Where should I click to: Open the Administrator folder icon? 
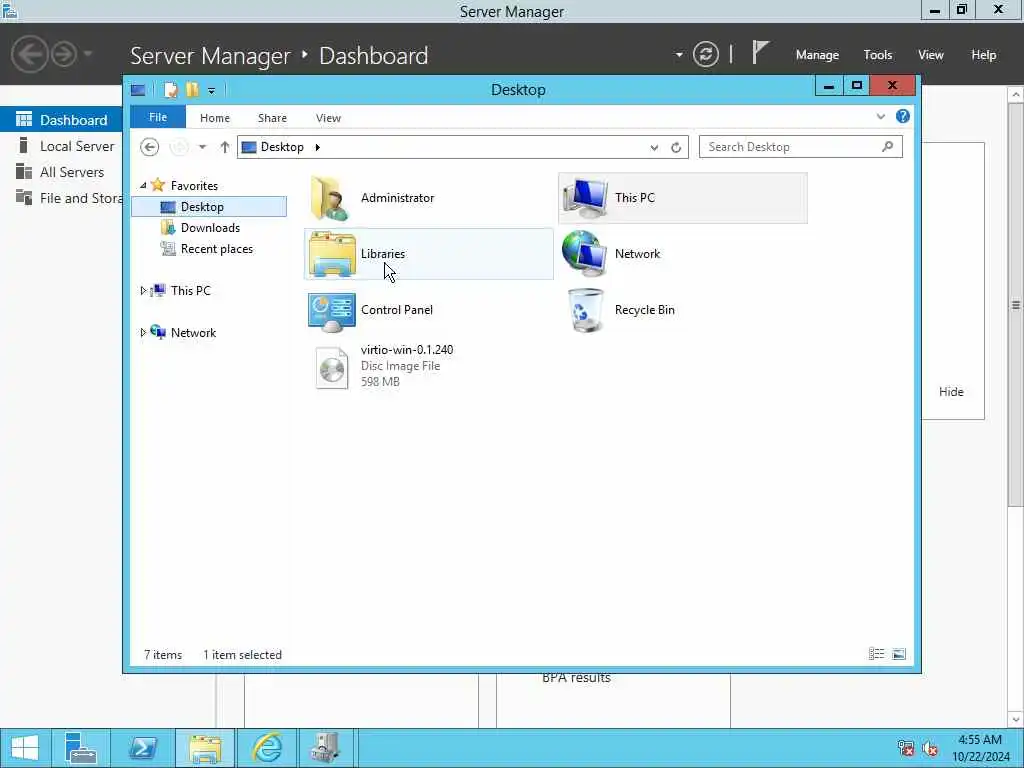point(330,198)
